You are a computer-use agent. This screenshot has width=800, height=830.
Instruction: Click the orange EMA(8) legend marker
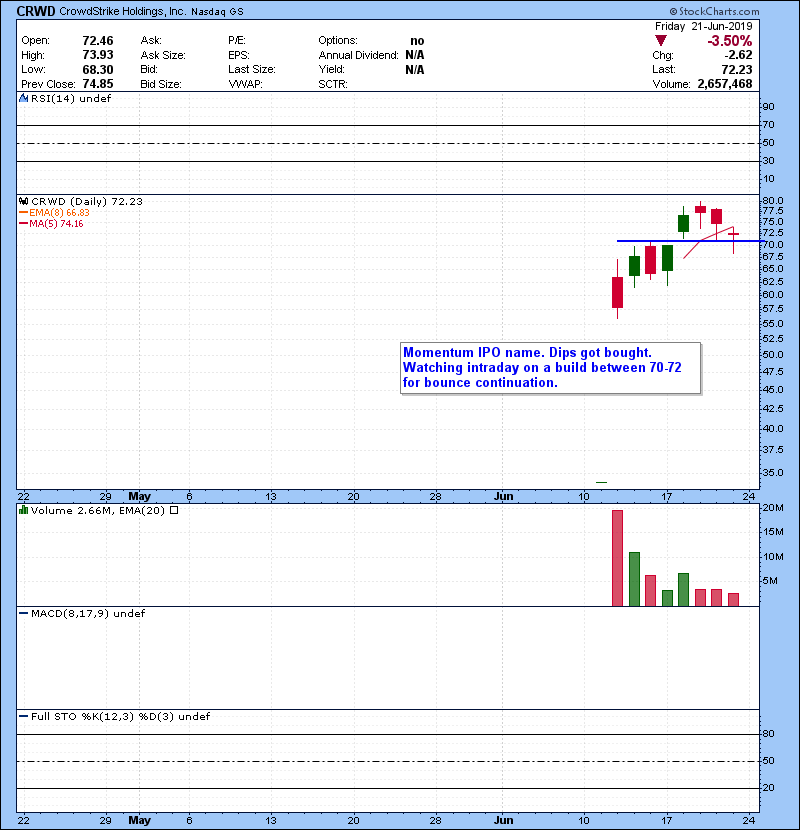tap(23, 212)
